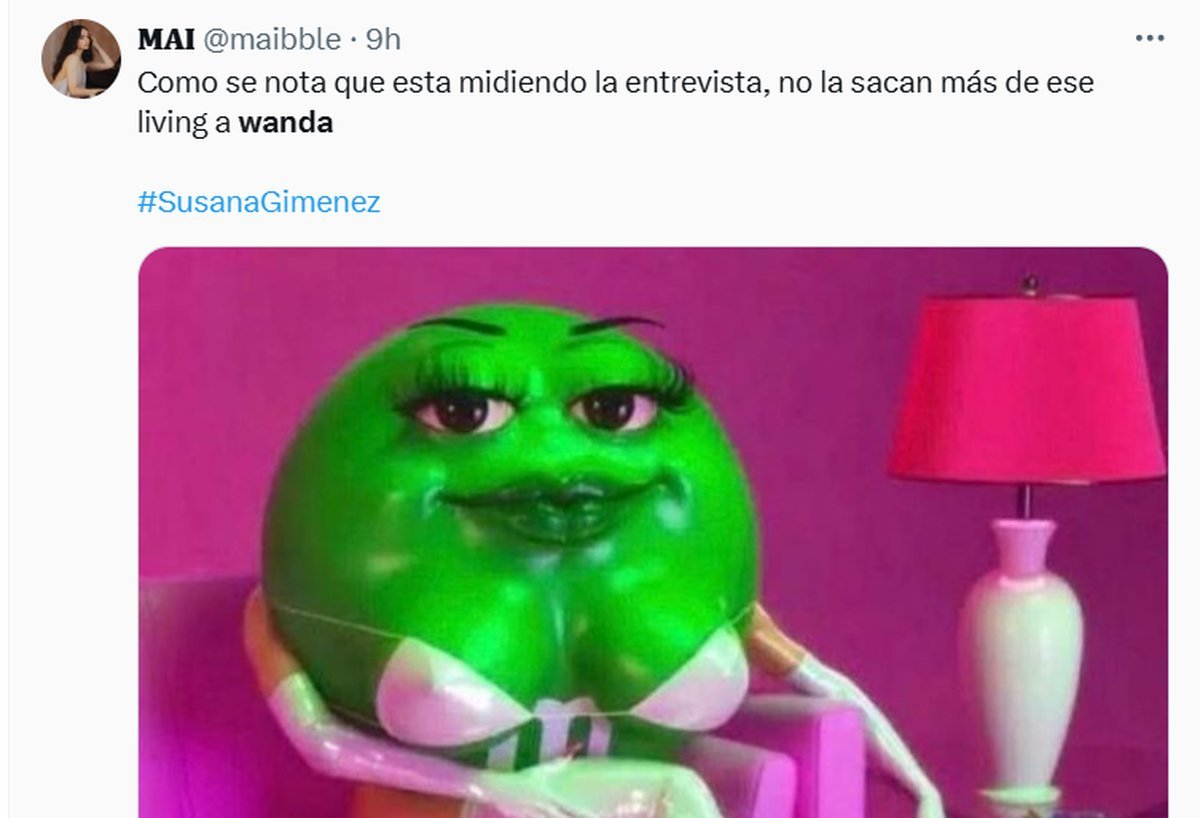Visit the @maibble handle profile
This screenshot has width=1200, height=818.
tap(272, 39)
